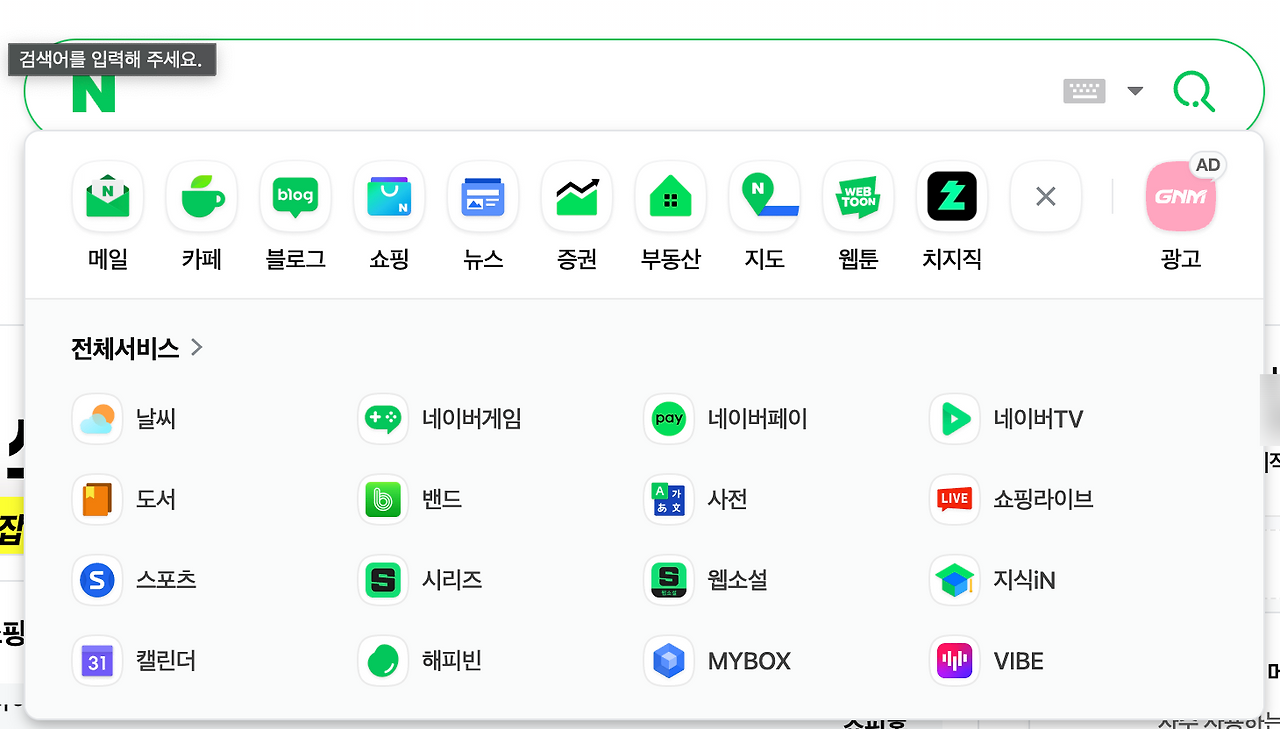
Task: Open the GNM ad (광고) shortcut
Action: (x=1181, y=217)
